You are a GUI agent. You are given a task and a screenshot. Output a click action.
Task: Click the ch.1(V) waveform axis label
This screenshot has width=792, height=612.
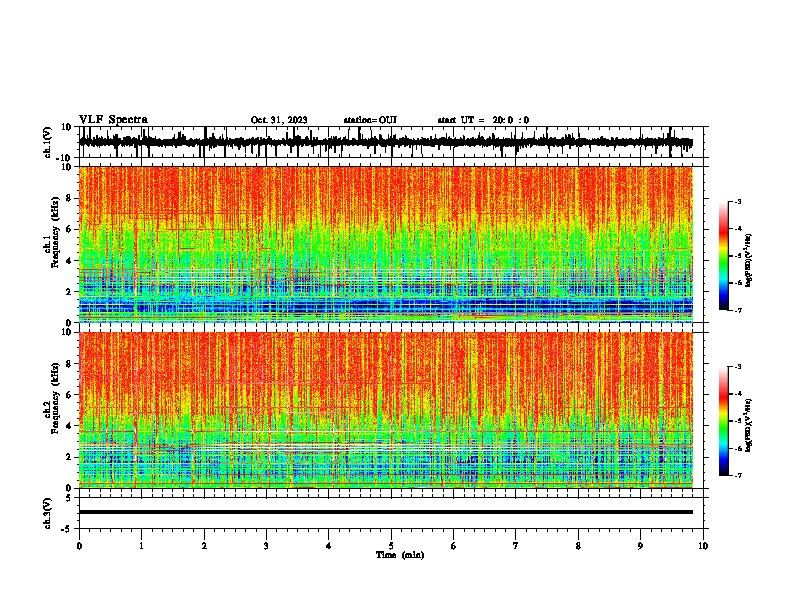click(x=48, y=142)
